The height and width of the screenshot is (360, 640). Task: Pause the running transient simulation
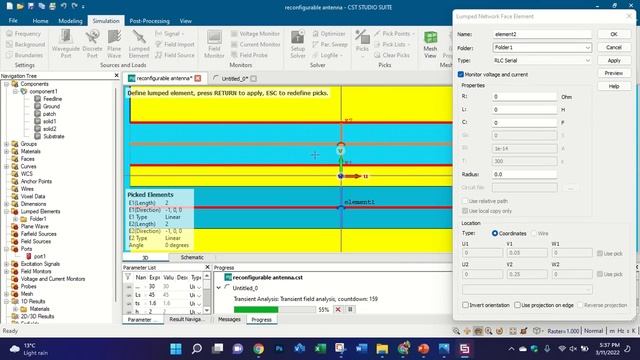click(x=350, y=309)
